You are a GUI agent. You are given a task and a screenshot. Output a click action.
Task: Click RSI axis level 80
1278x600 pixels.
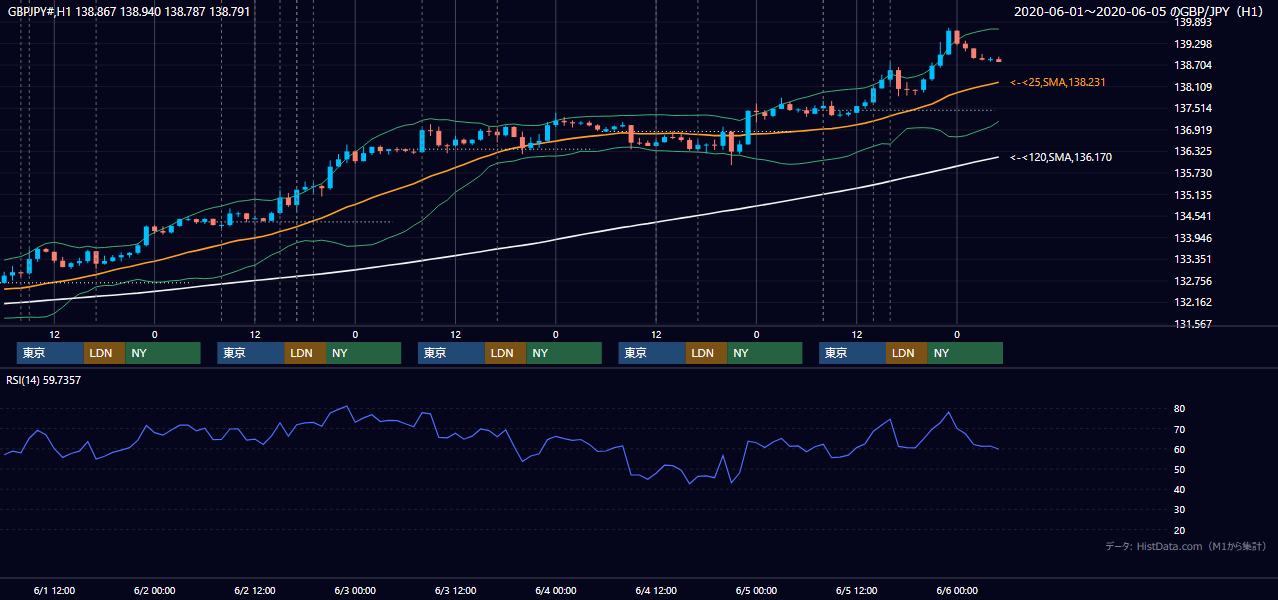(x=1180, y=409)
